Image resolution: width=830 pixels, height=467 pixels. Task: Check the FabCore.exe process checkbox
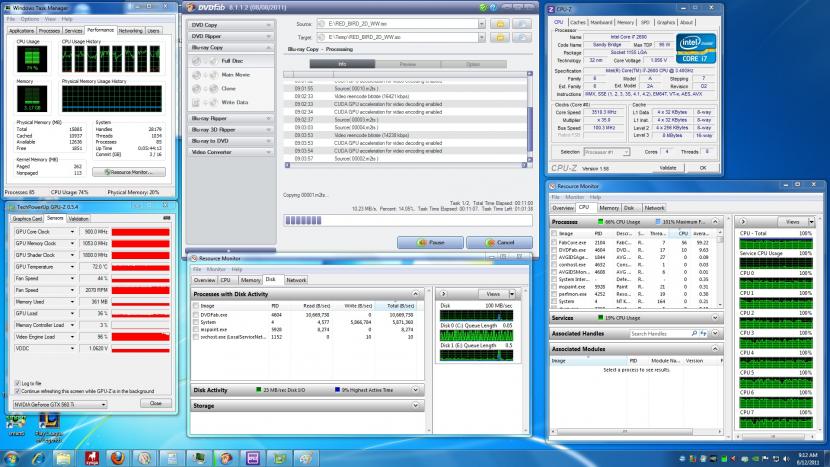554,243
